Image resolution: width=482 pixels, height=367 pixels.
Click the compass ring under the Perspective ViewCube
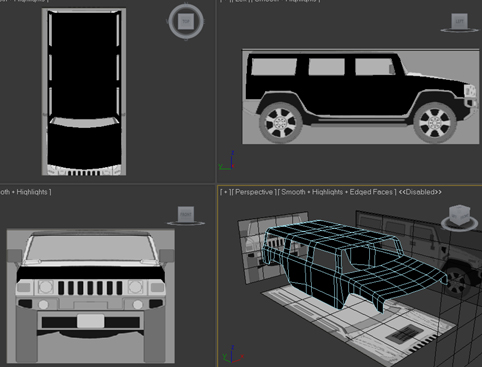[x=460, y=224]
